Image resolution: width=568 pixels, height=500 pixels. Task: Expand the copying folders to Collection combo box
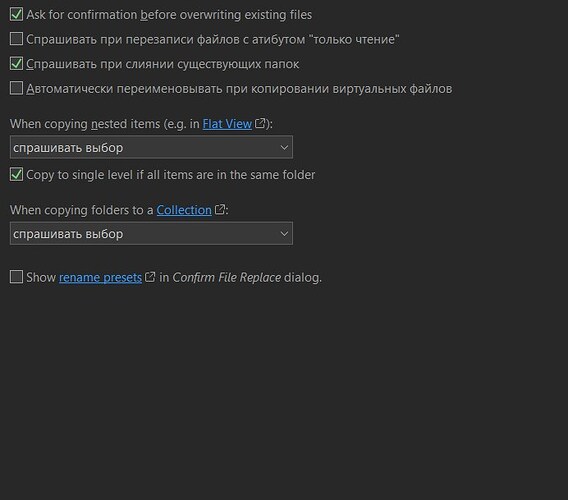click(151, 233)
